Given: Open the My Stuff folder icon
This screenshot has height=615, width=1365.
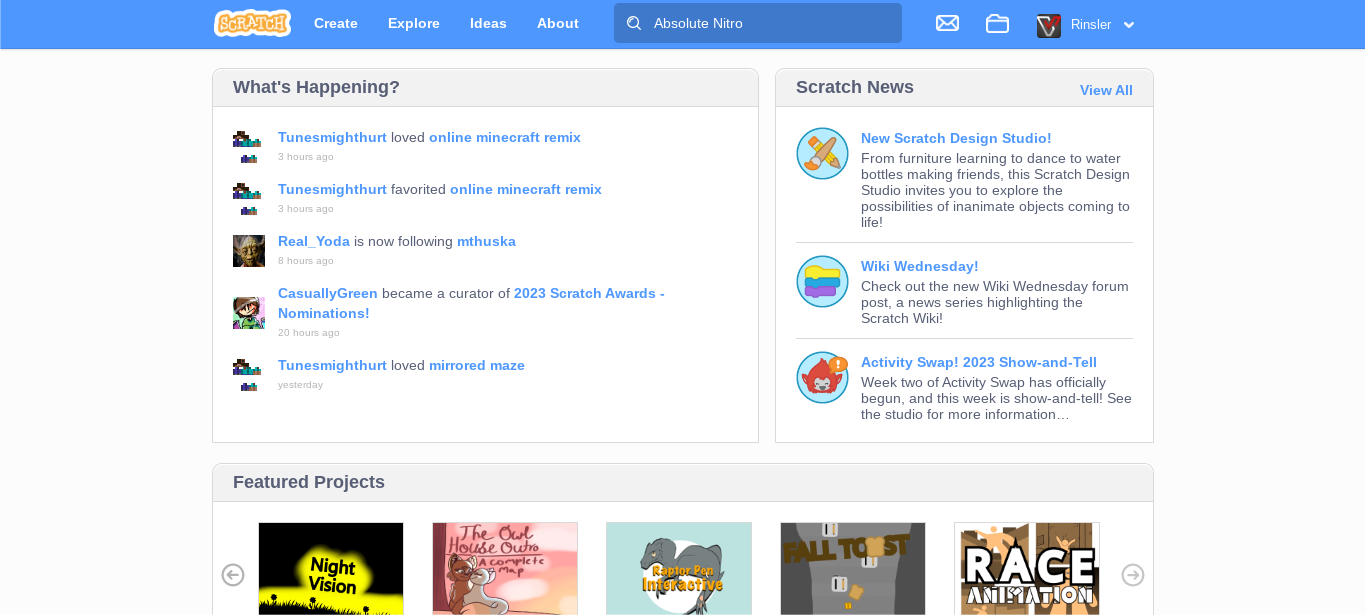Looking at the screenshot, I should pos(997,23).
